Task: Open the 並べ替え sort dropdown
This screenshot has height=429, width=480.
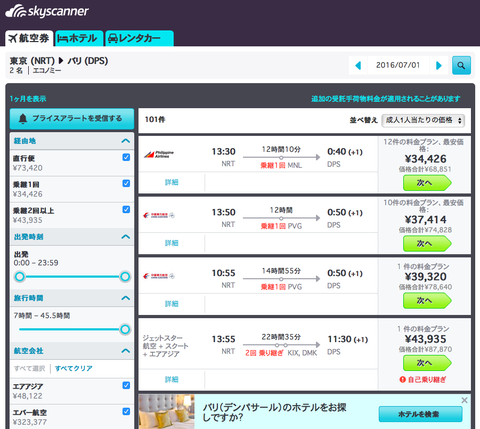Action: coord(423,120)
